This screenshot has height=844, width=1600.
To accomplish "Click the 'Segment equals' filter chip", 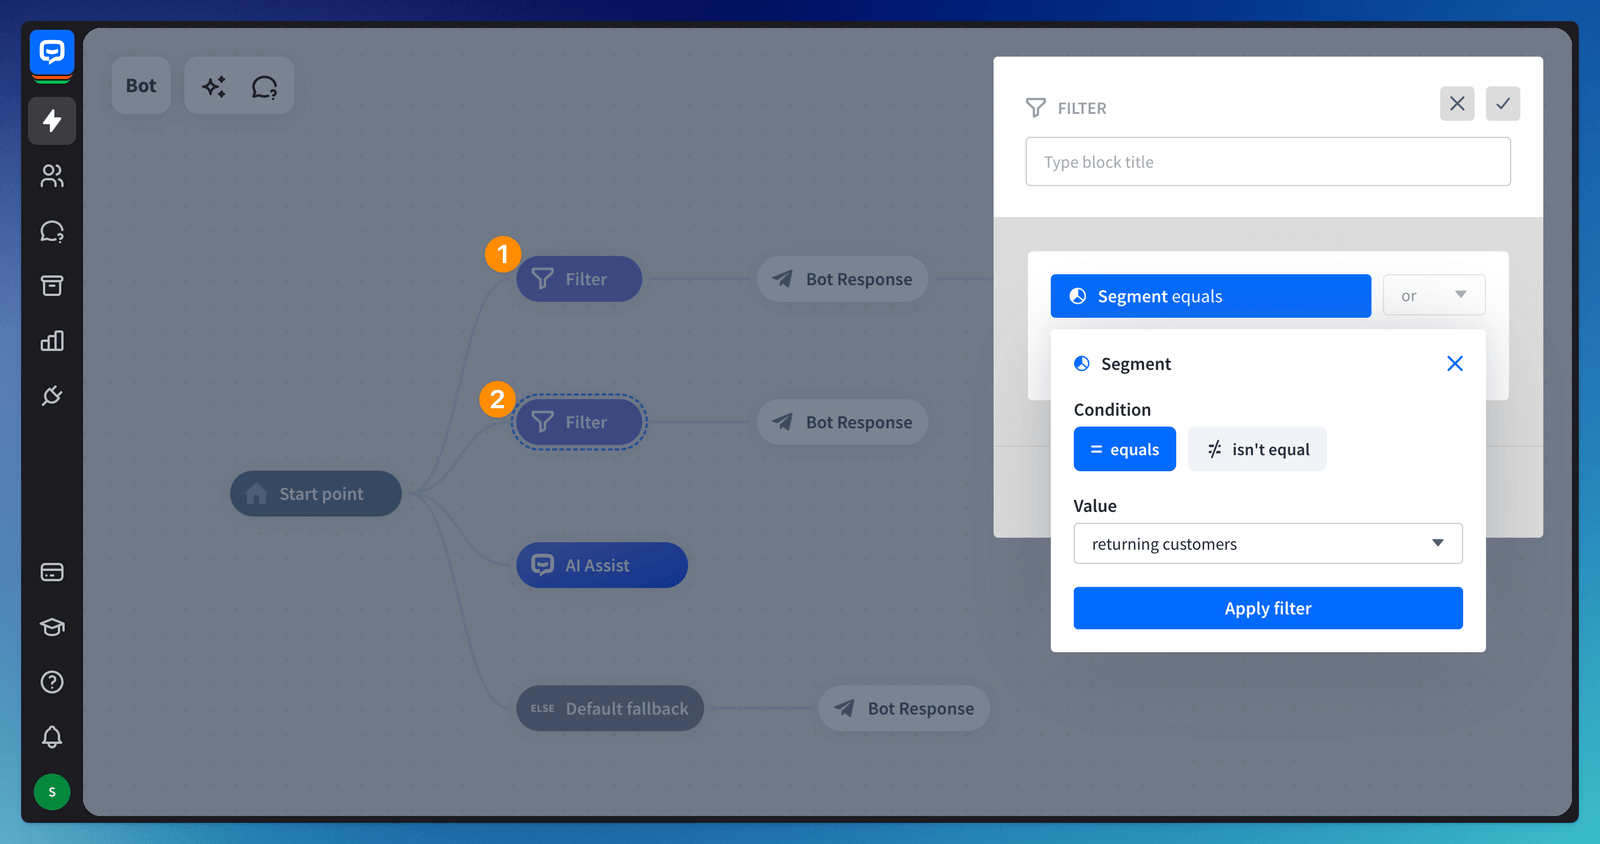I will click(x=1210, y=296).
